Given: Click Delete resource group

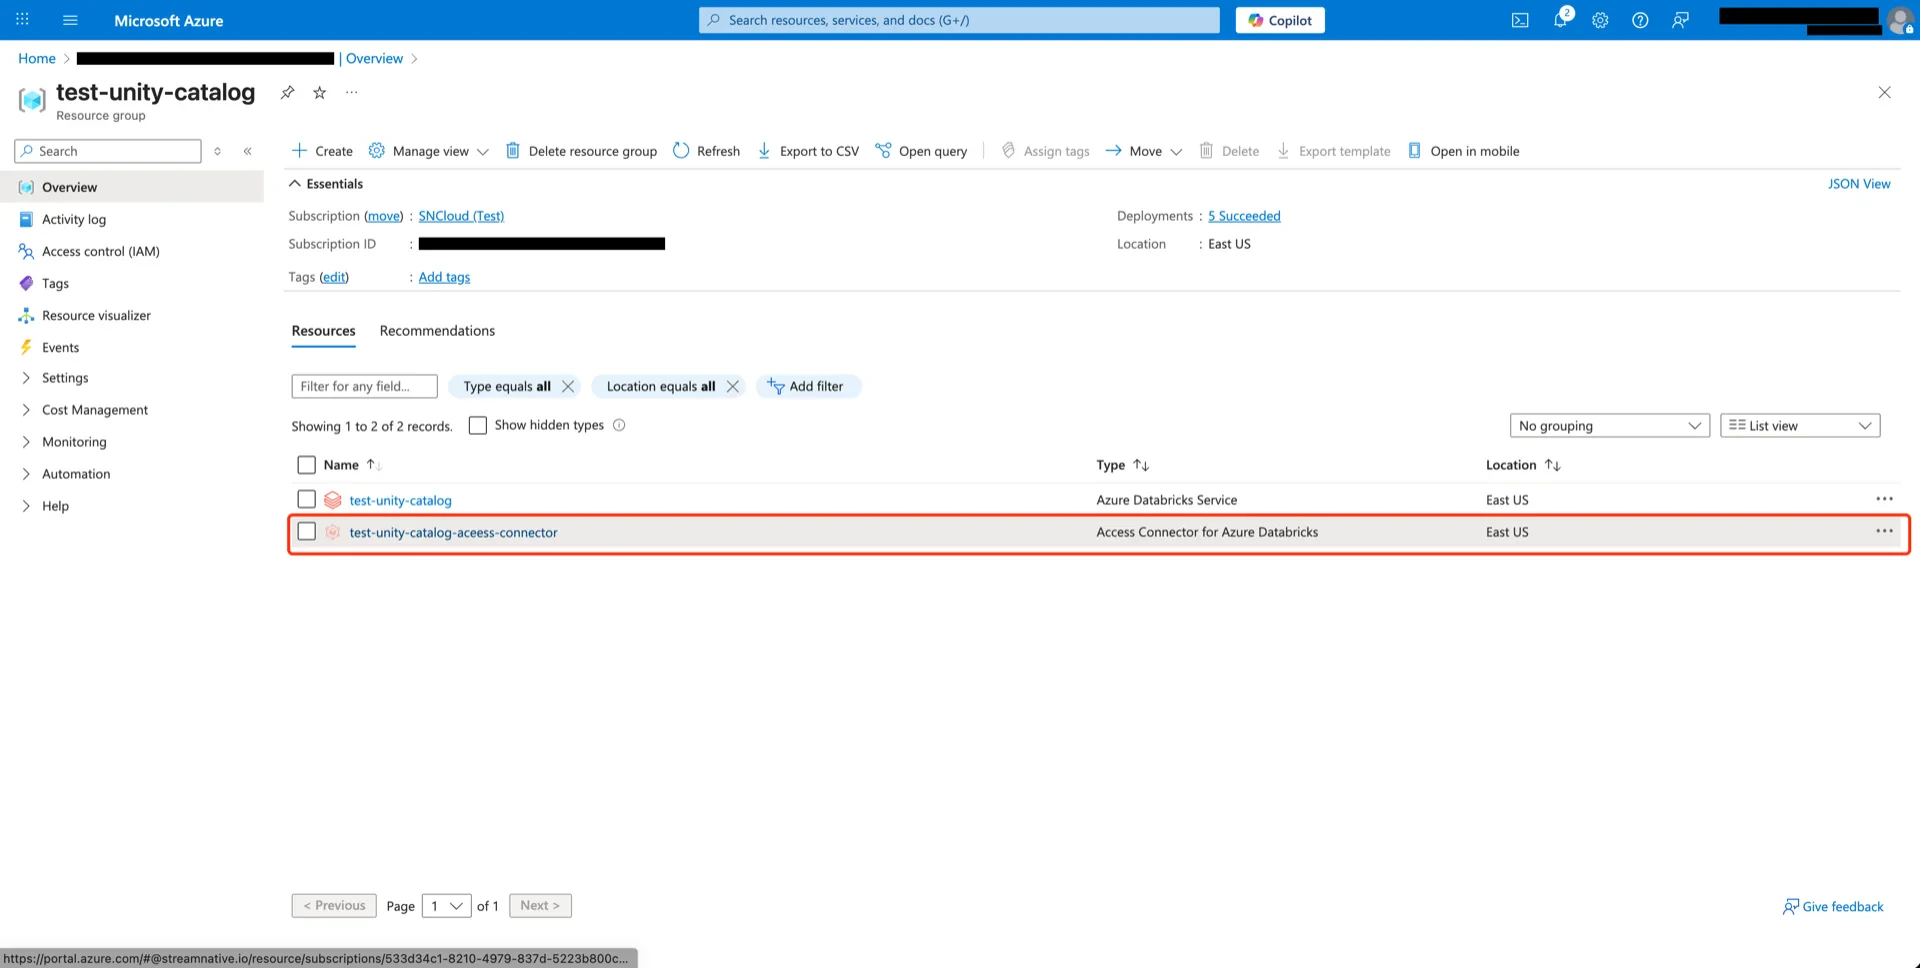Looking at the screenshot, I should (x=581, y=151).
